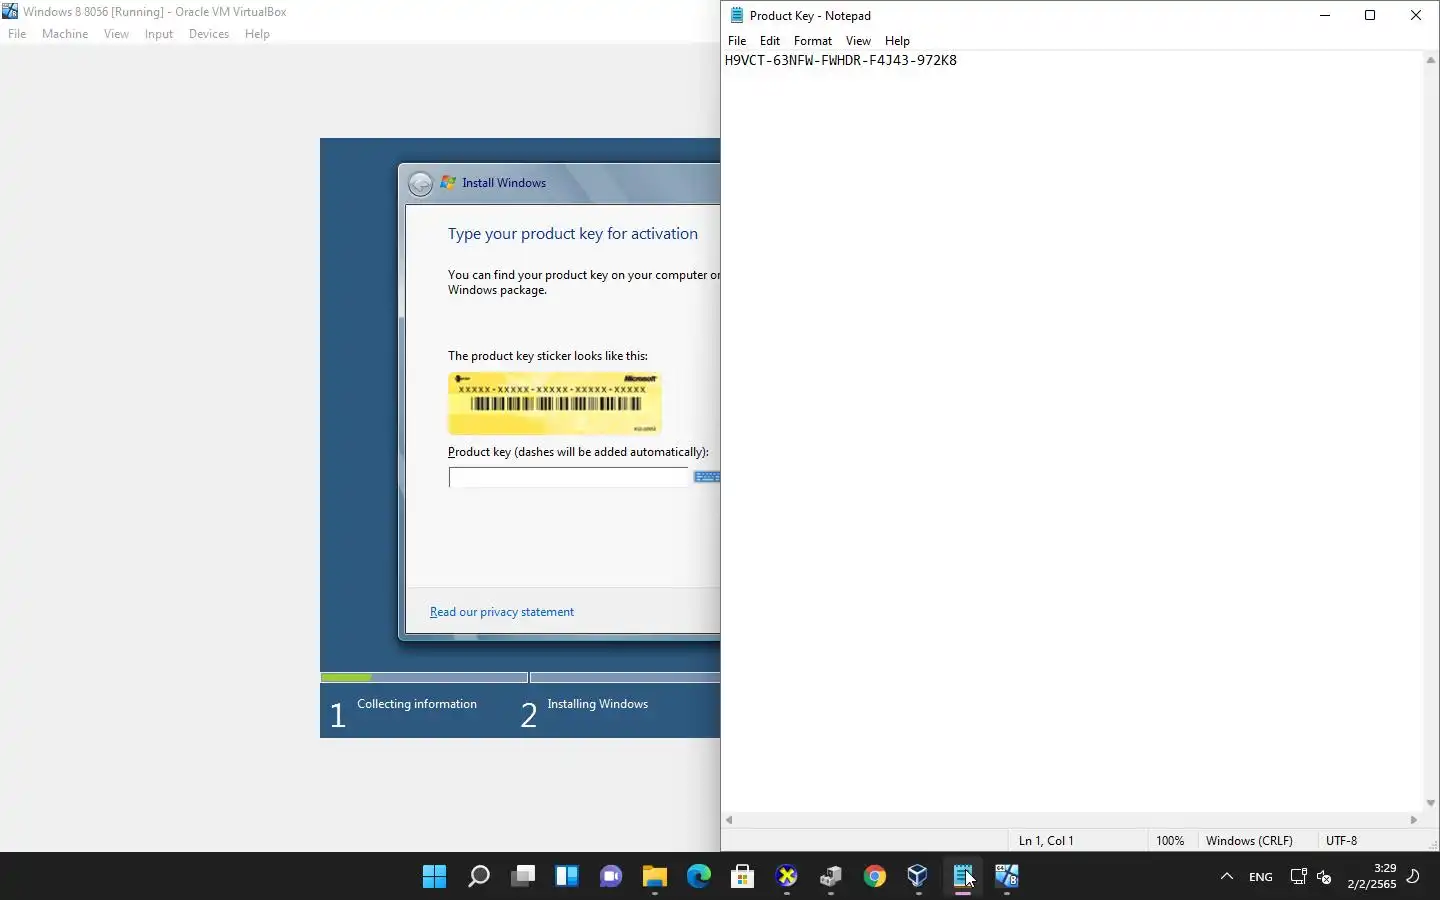Open VirtualBox Devices menu
Image resolution: width=1440 pixels, height=900 pixels.
coord(209,34)
